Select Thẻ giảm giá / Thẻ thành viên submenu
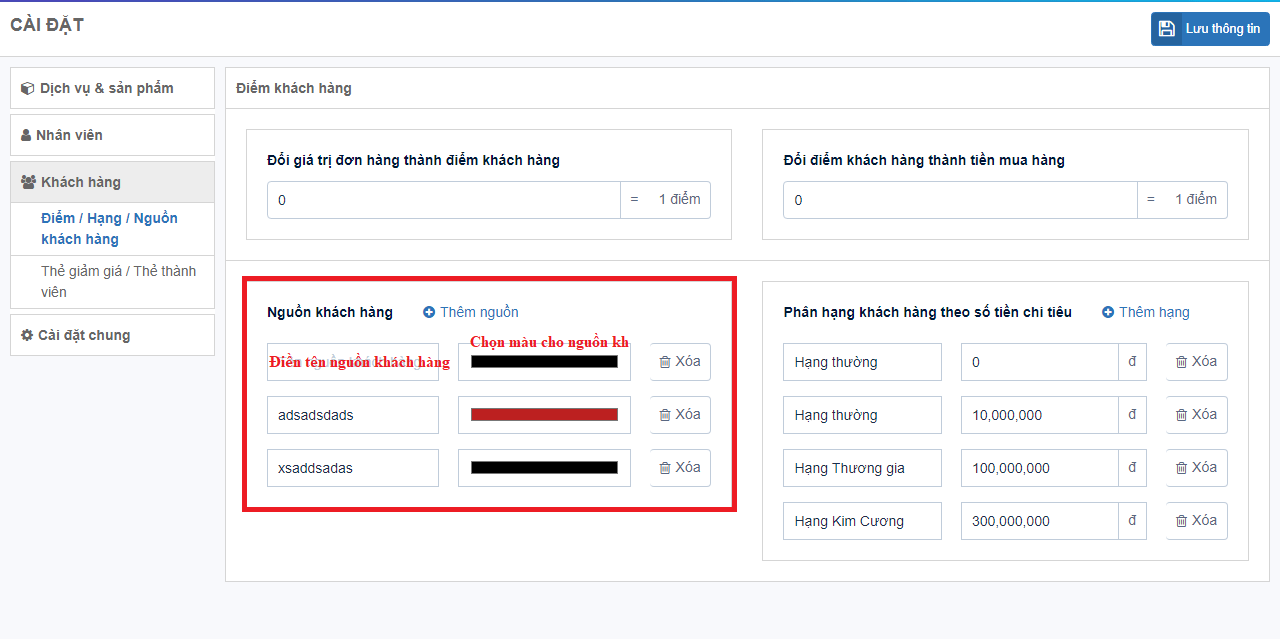The height and width of the screenshot is (639, 1280). point(118,281)
